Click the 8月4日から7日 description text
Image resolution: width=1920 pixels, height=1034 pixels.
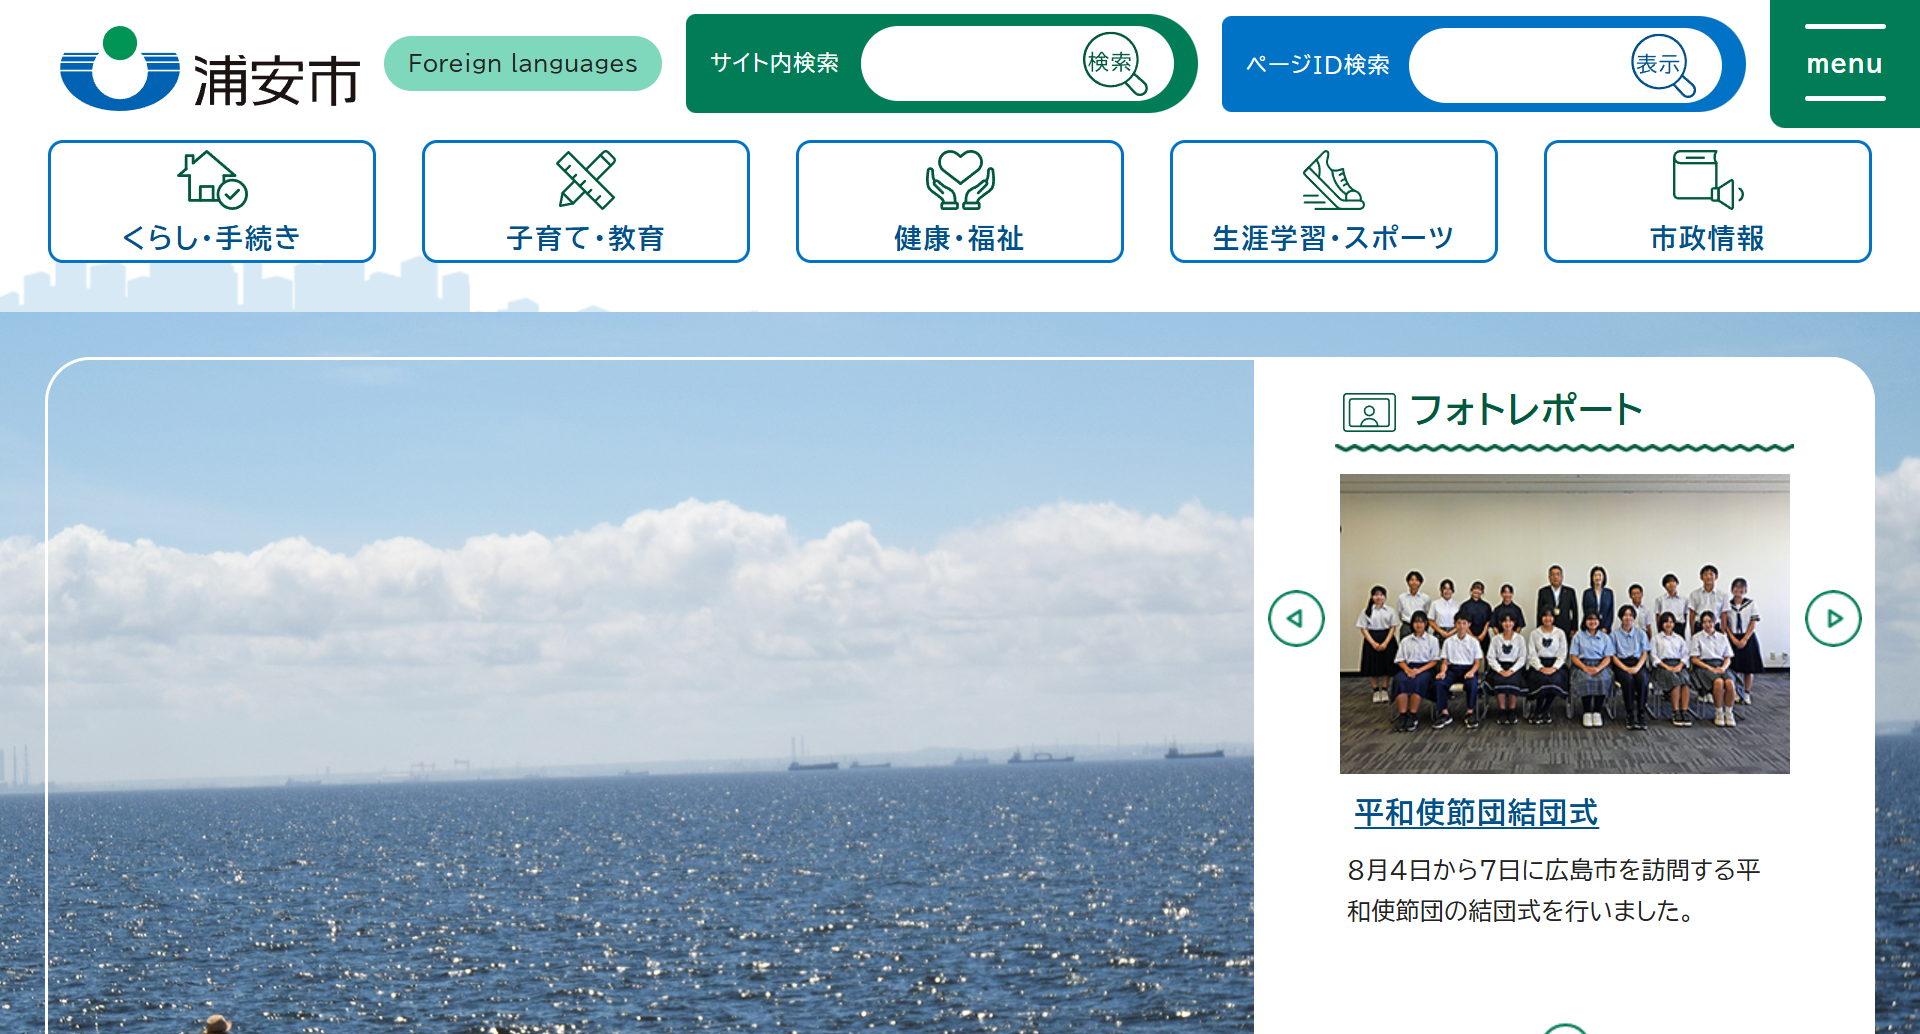[x=1554, y=890]
